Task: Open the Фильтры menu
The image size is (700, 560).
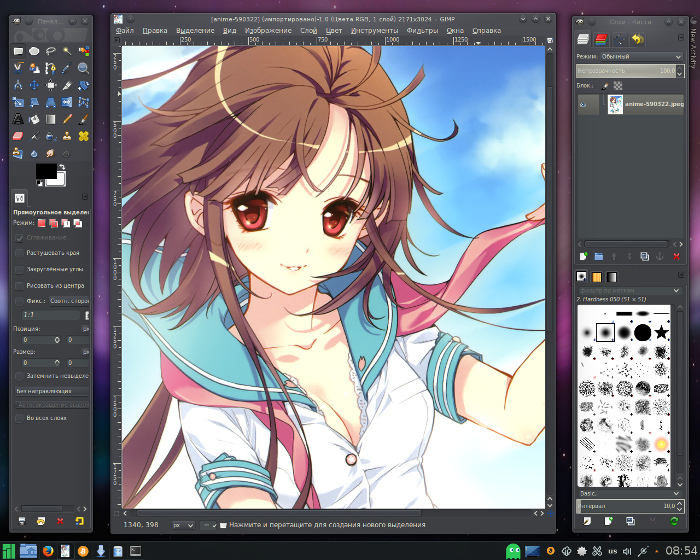Action: coord(422,31)
